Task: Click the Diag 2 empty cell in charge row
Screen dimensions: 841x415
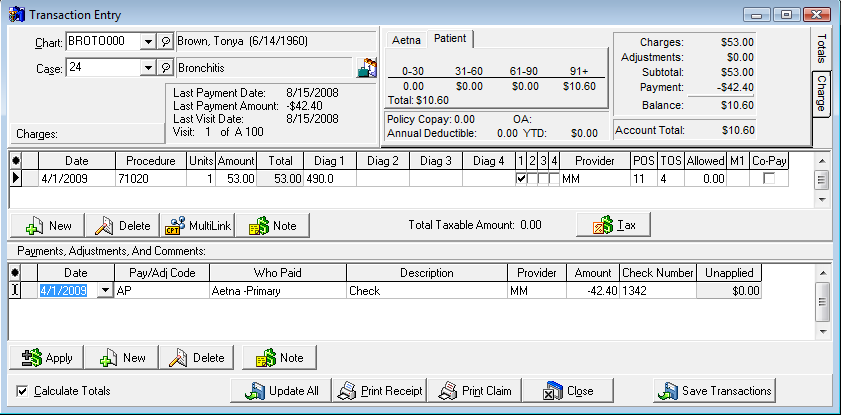Action: coord(383,179)
